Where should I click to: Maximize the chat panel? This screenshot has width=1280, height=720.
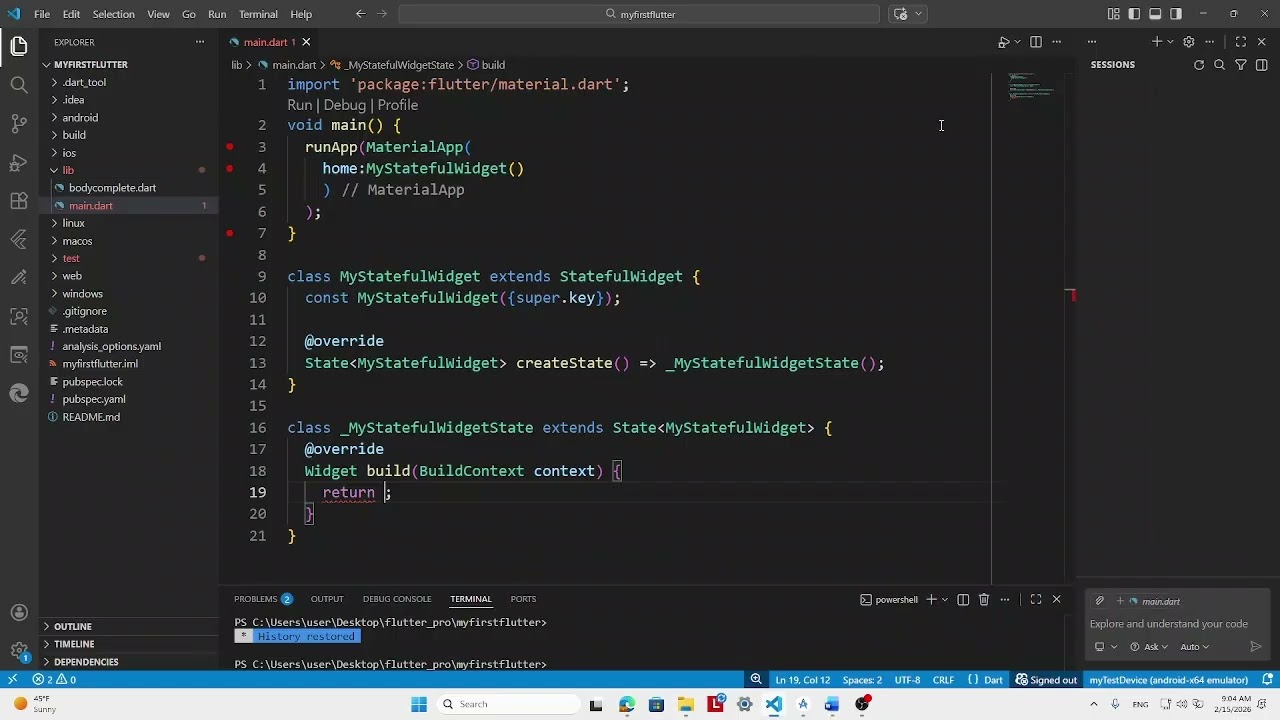pyautogui.click(x=1241, y=42)
